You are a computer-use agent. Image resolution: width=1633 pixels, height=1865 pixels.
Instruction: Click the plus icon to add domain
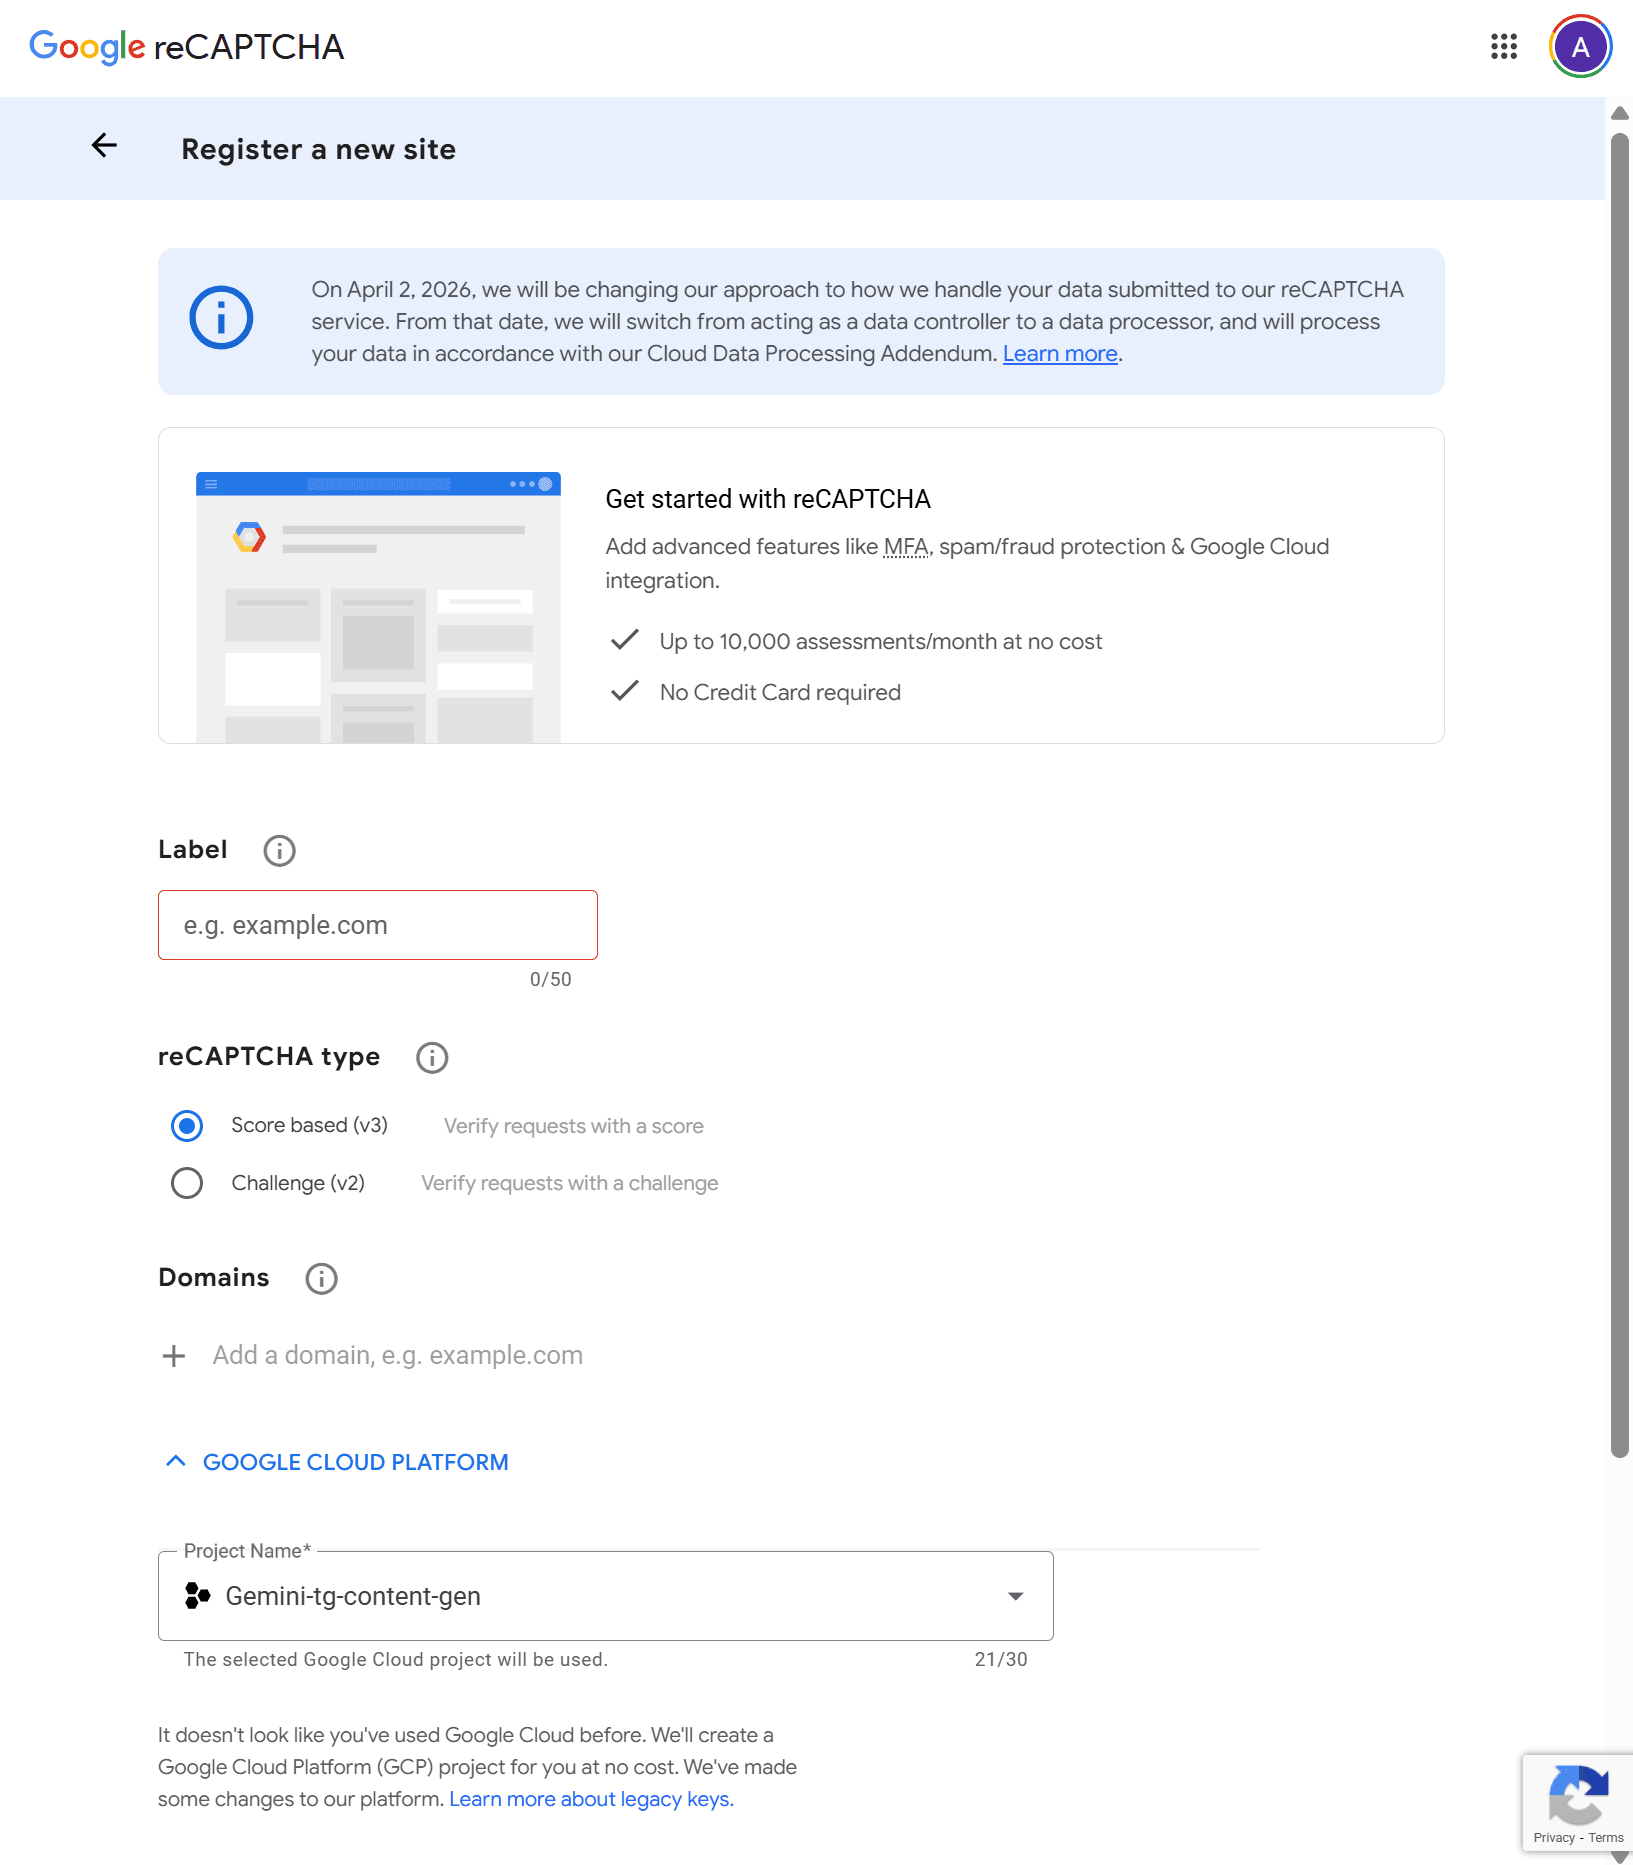174,1356
